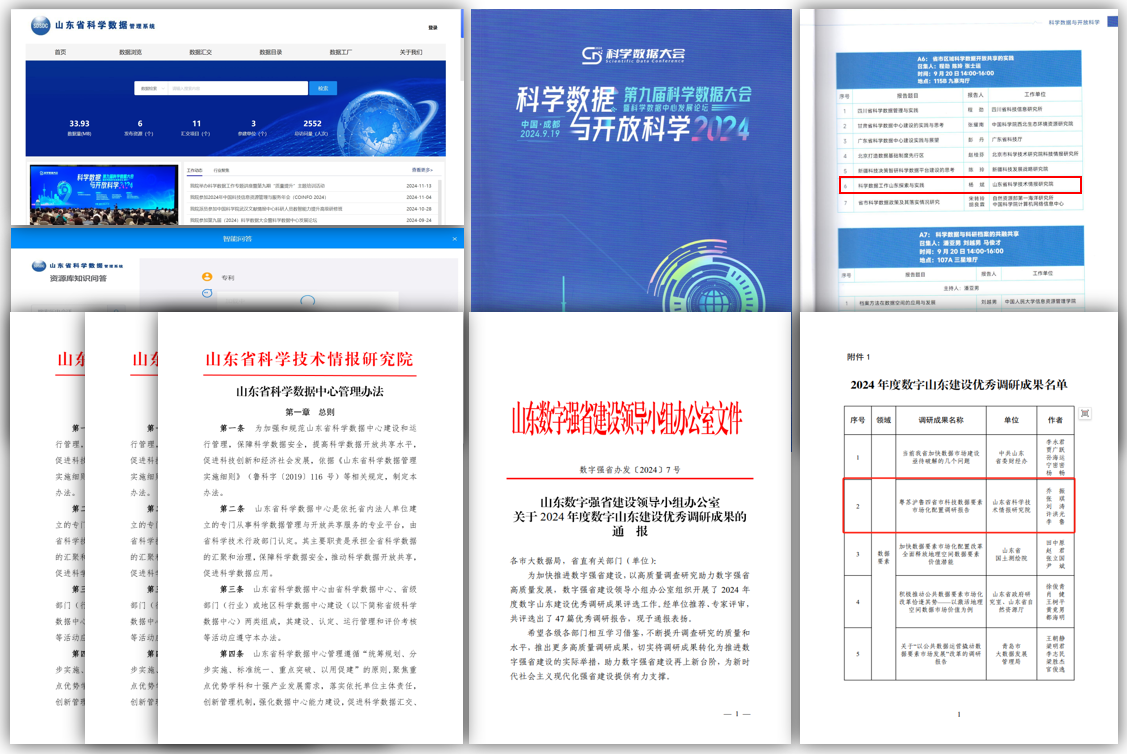Click the orange user avatar beside 专利
1127x754 pixels.
pyautogui.click(x=207, y=277)
